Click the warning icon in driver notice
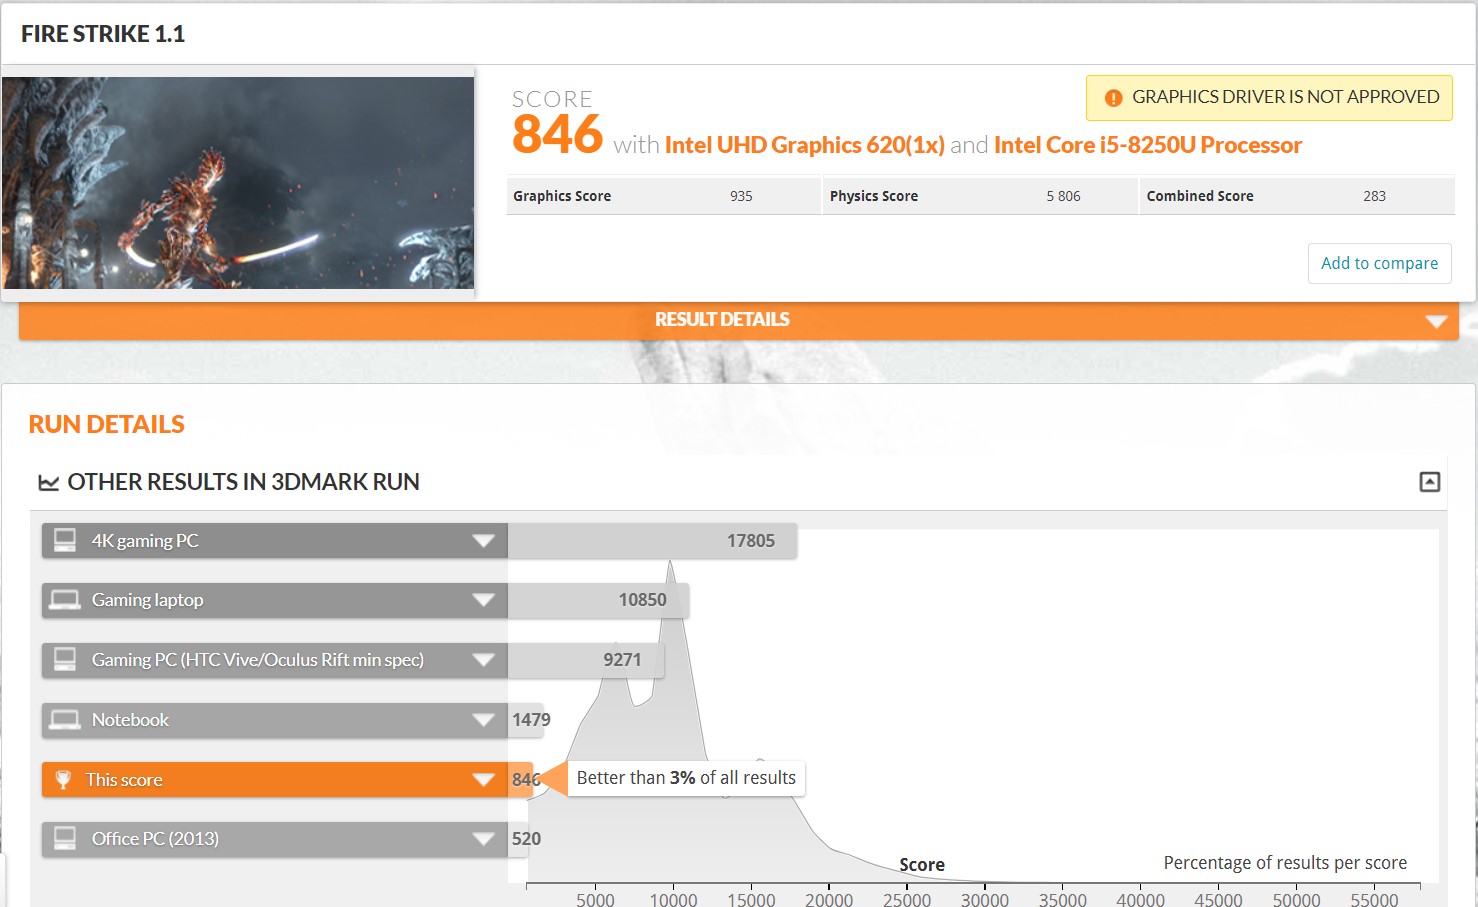Viewport: 1478px width, 907px height. click(x=1113, y=98)
